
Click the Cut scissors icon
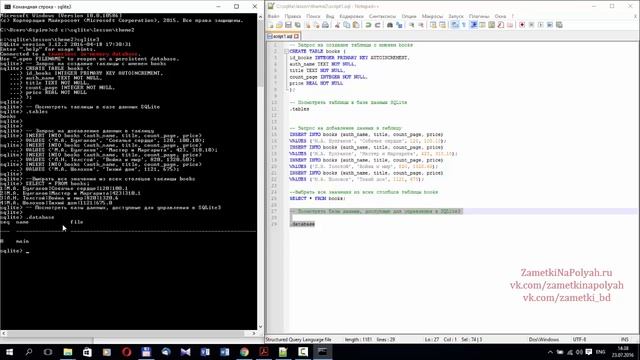pyautogui.click(x=338, y=25)
